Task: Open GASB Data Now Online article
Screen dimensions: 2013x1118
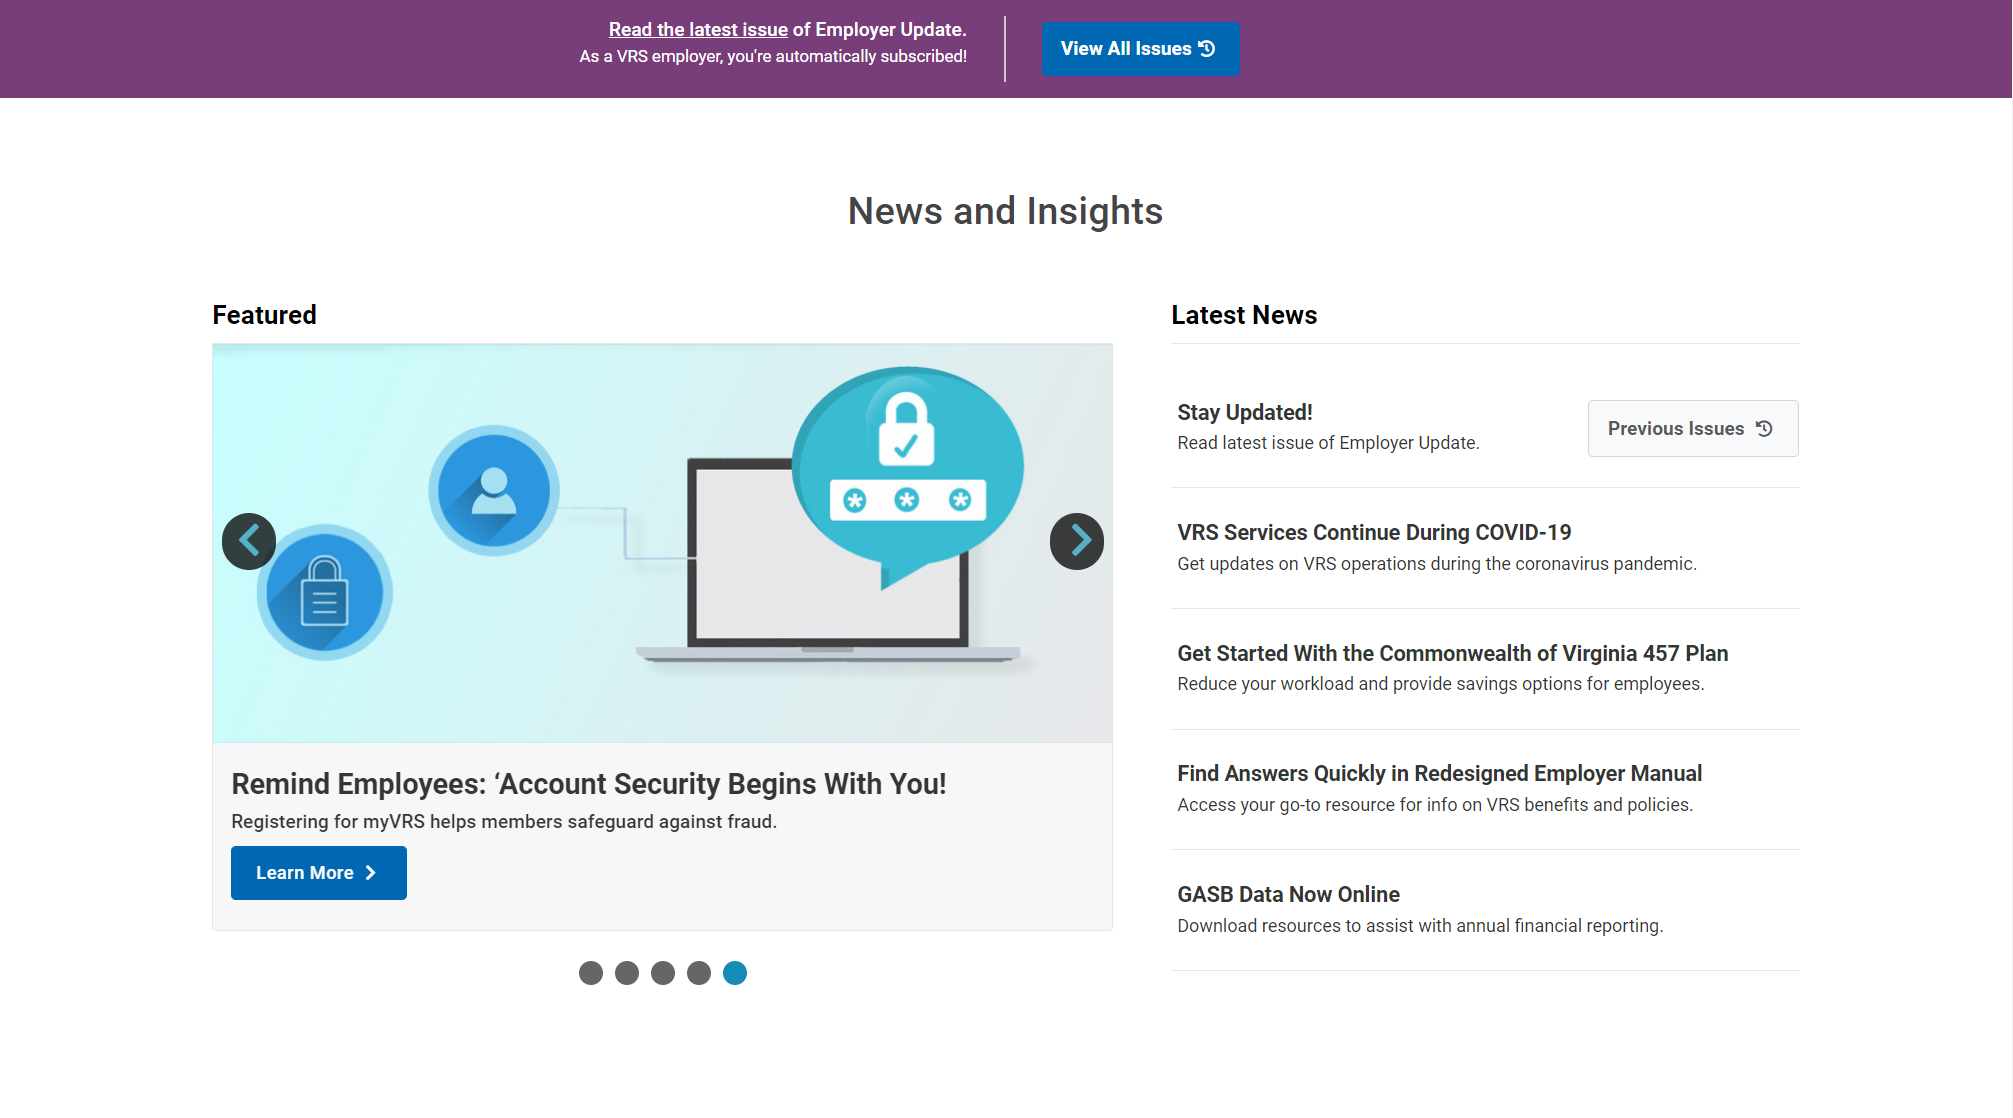Action: point(1288,894)
